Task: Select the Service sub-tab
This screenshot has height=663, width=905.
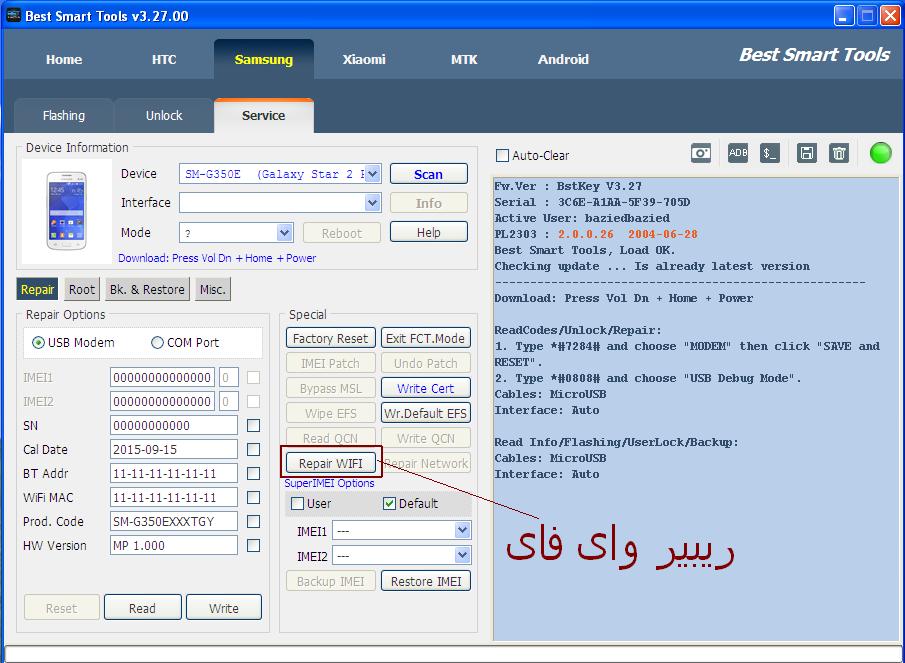Action: 264,115
